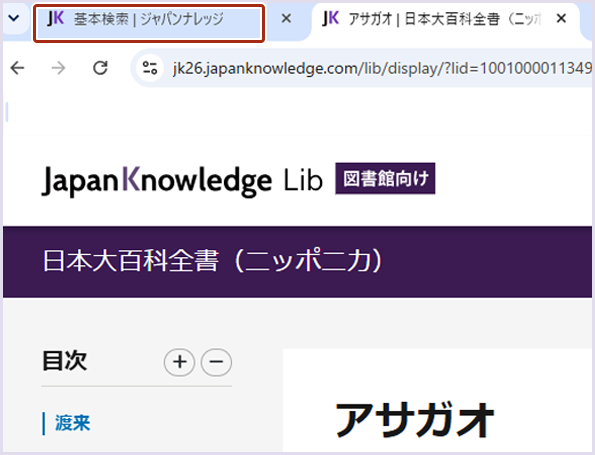Click the 目次 heading

(x=65, y=361)
